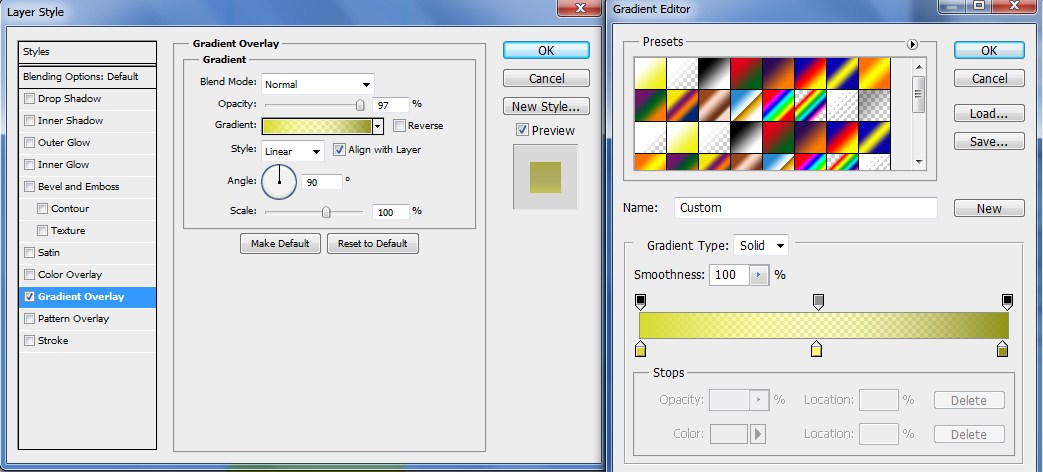Click the Smoothness value field
The width and height of the screenshot is (1043, 472).
729,275
